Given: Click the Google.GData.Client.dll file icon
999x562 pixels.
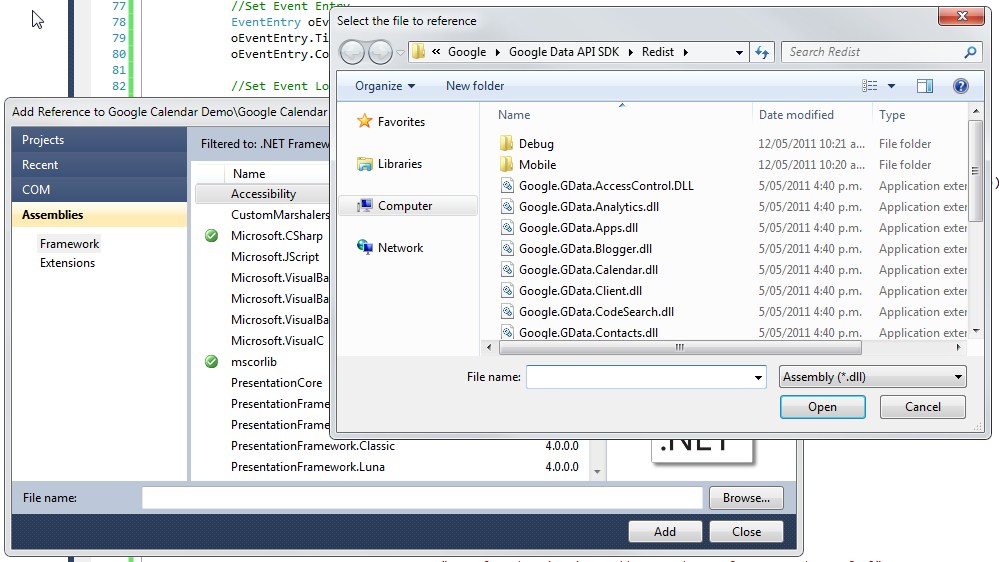Looking at the screenshot, I should [x=507, y=291].
